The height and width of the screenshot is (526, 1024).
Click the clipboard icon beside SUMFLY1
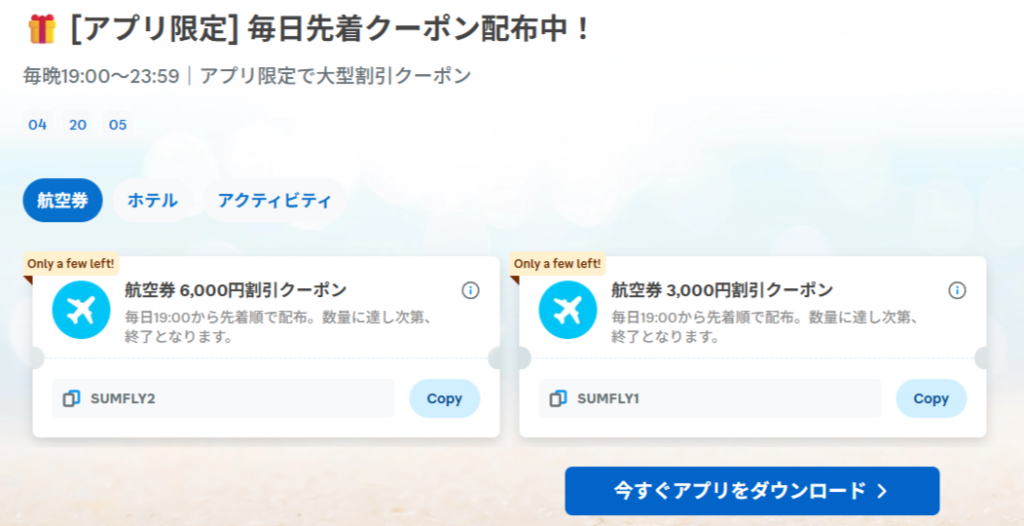point(558,399)
